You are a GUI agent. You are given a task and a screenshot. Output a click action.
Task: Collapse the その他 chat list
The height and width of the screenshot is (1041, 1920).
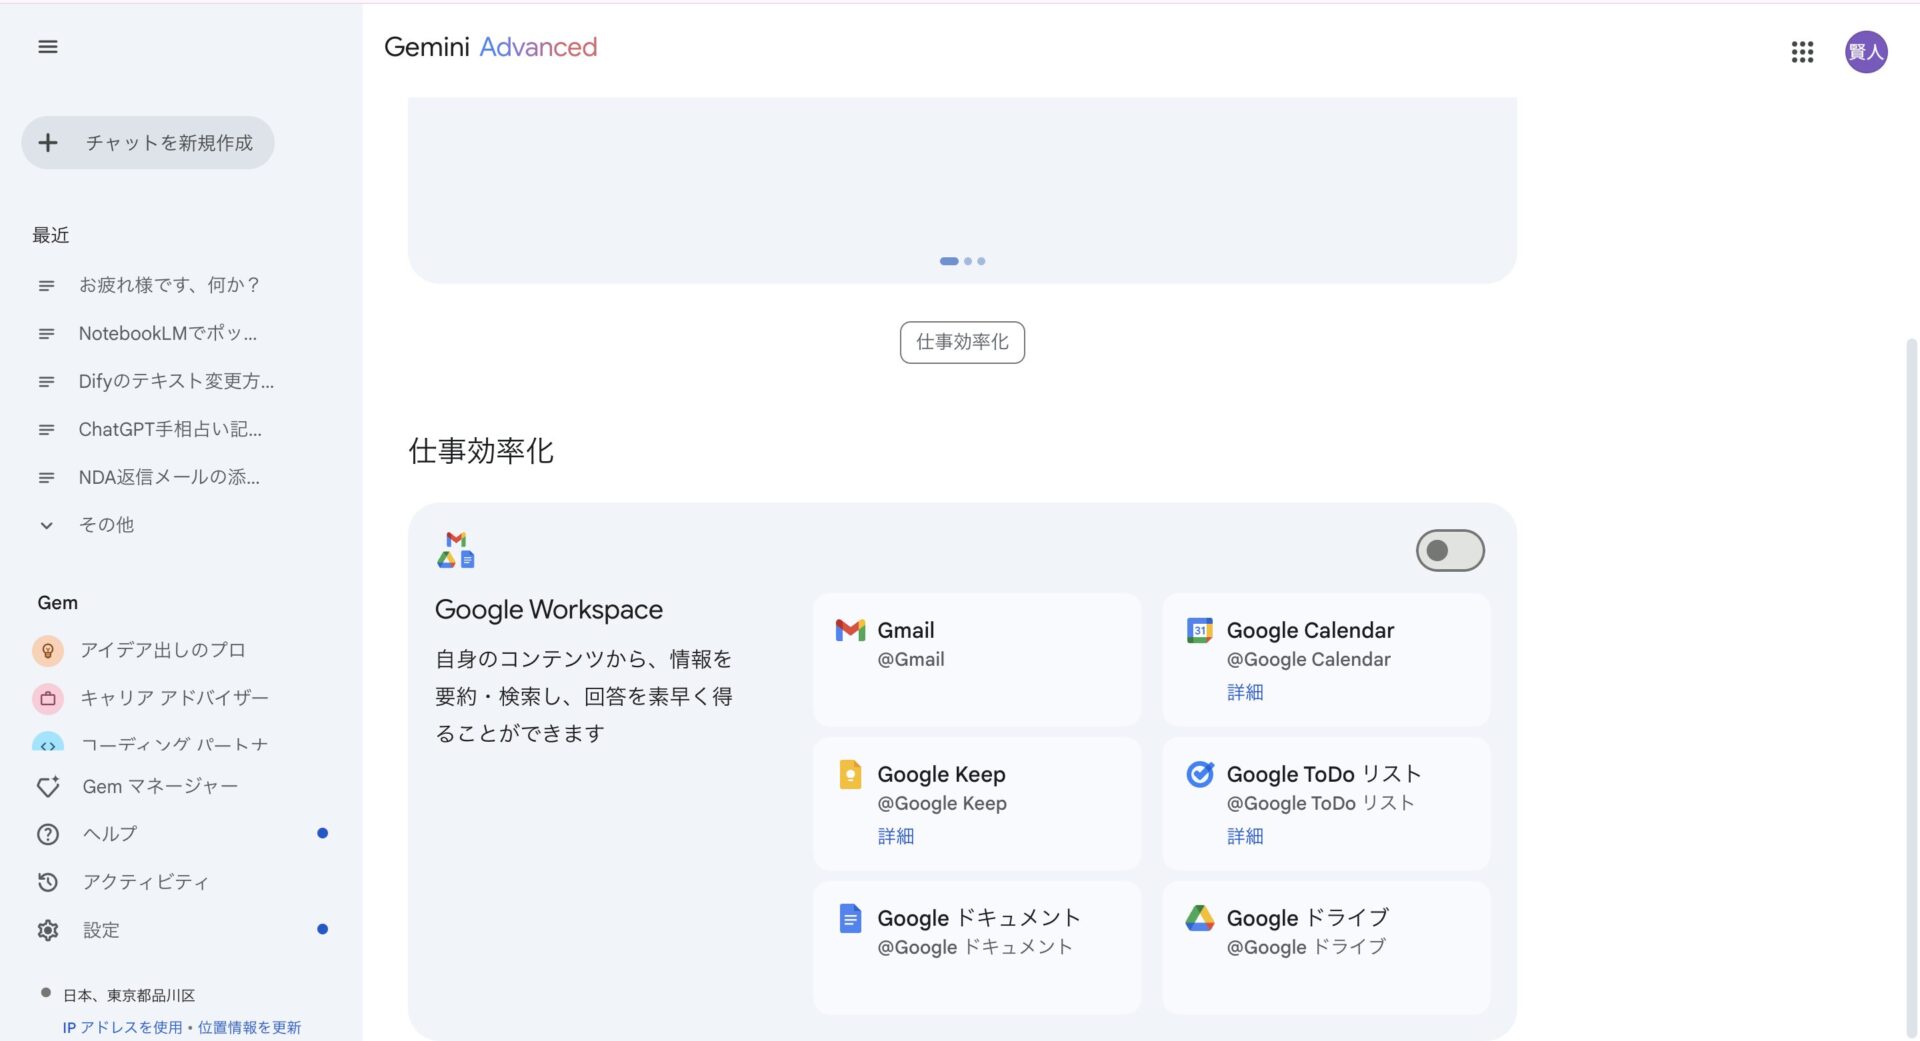click(106, 524)
